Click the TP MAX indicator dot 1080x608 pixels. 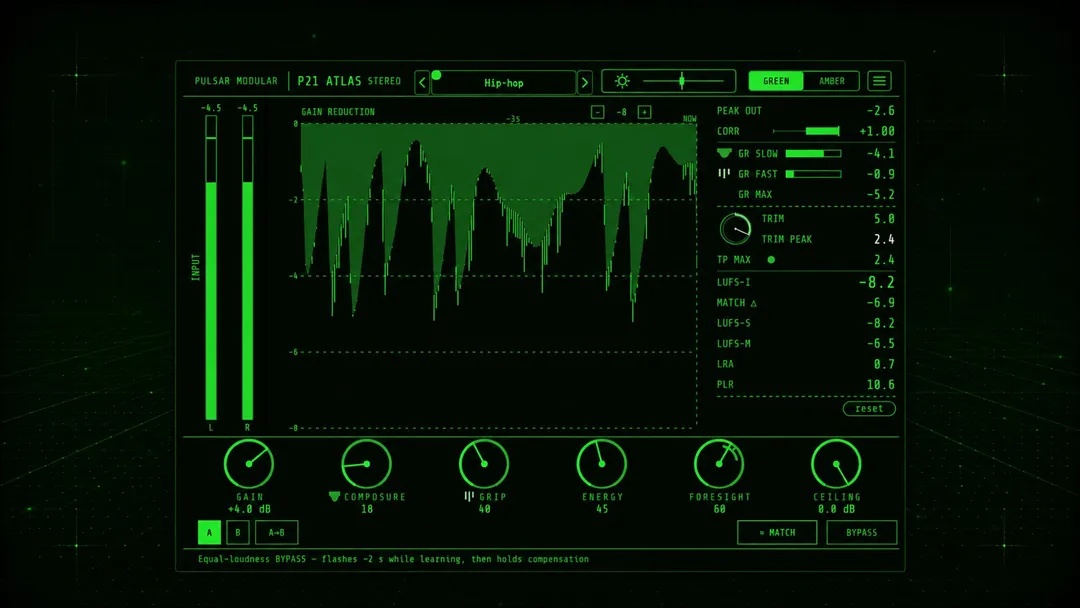tap(771, 260)
